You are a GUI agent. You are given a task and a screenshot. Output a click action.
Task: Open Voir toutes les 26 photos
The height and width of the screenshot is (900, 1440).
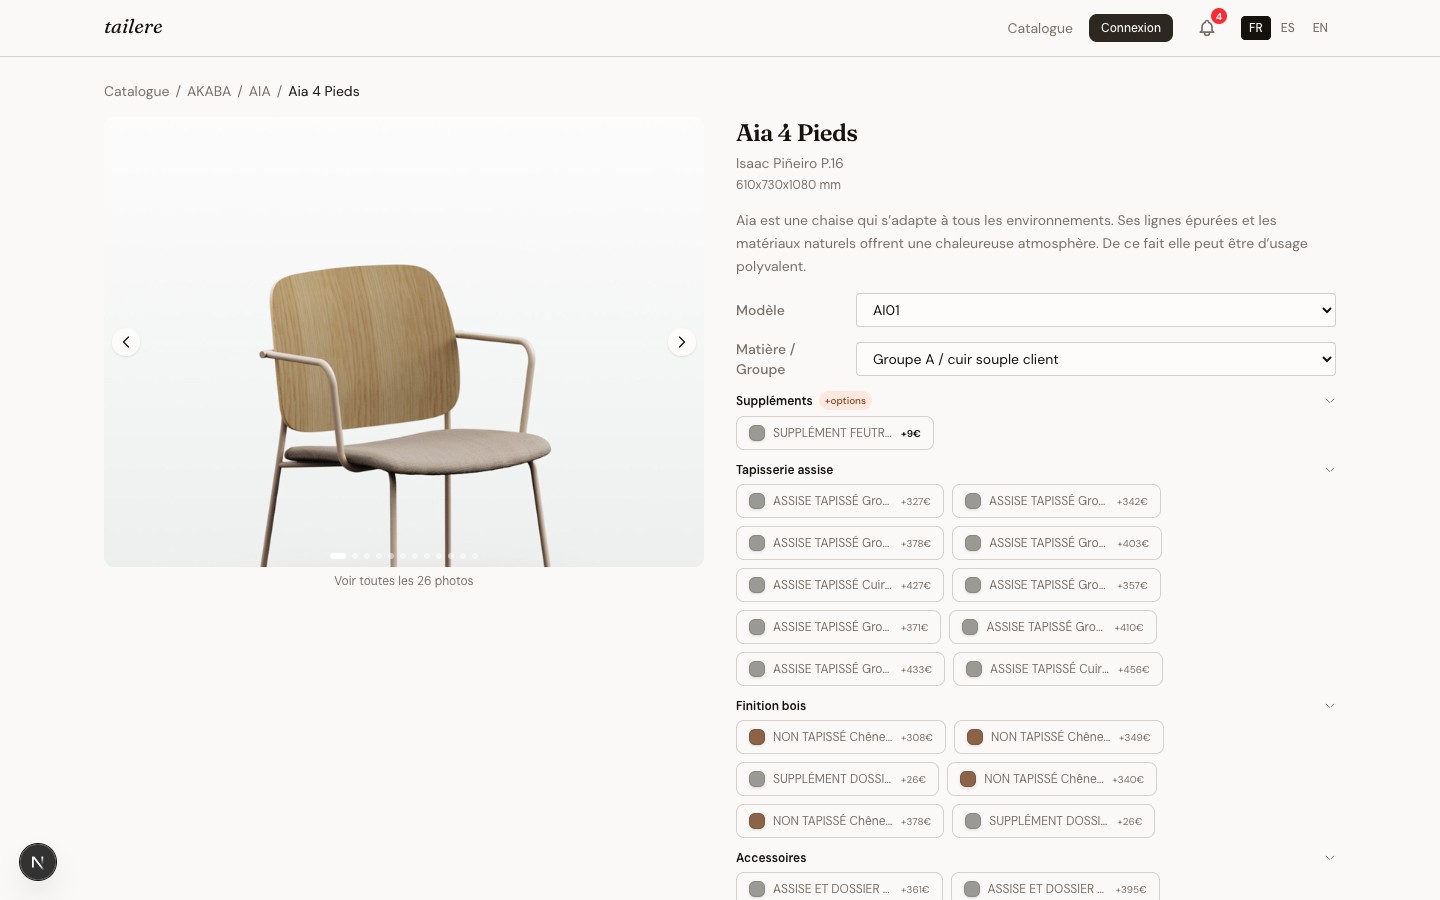404,581
